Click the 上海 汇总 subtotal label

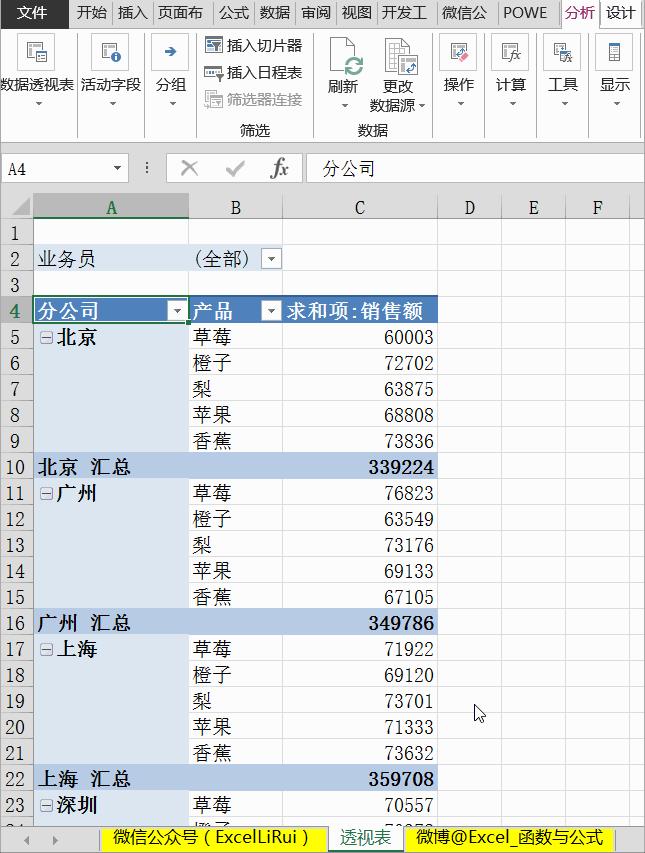[x=84, y=779]
